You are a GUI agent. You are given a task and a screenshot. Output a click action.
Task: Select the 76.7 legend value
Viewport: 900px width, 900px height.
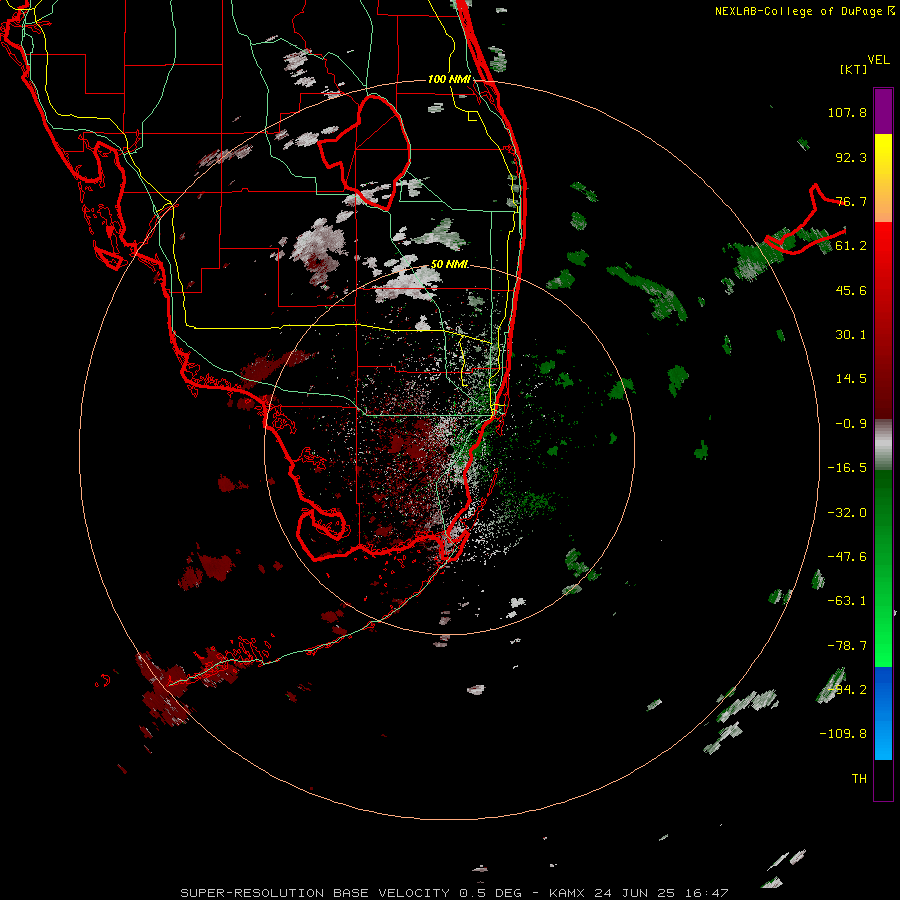pyautogui.click(x=851, y=201)
